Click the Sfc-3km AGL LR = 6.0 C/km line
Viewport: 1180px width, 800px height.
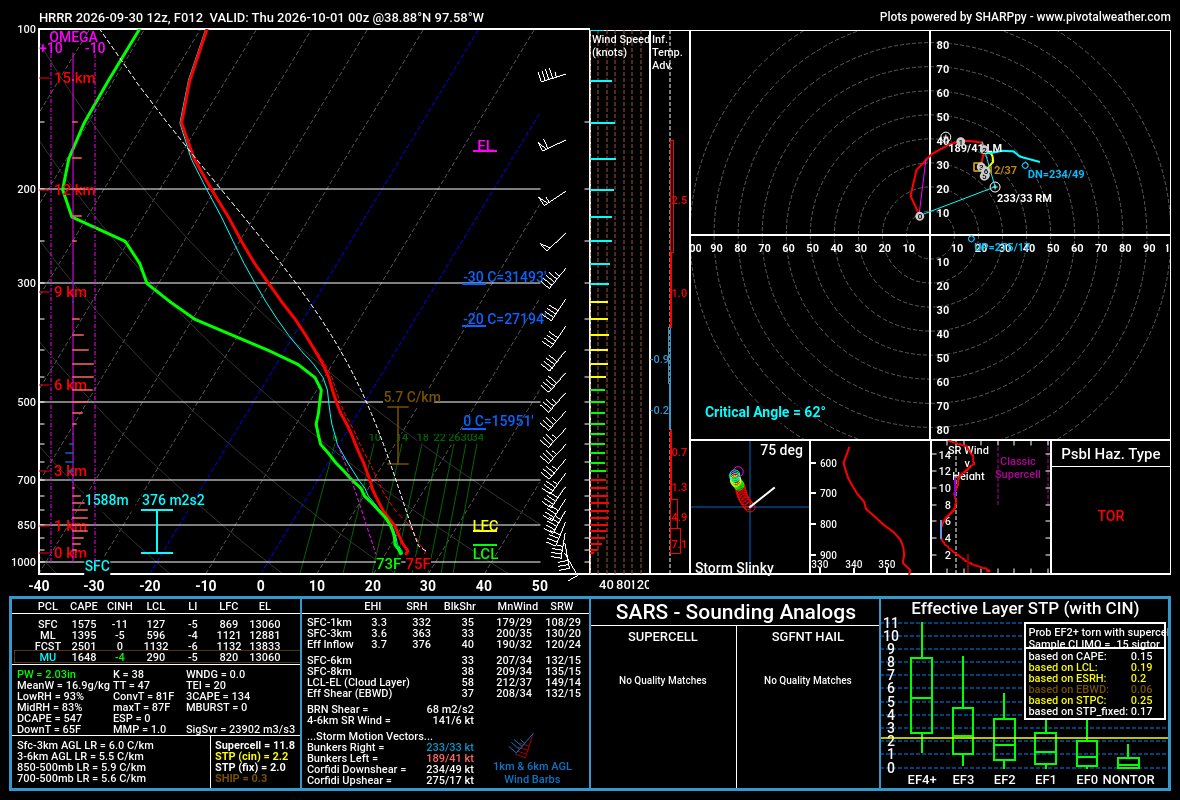85,746
